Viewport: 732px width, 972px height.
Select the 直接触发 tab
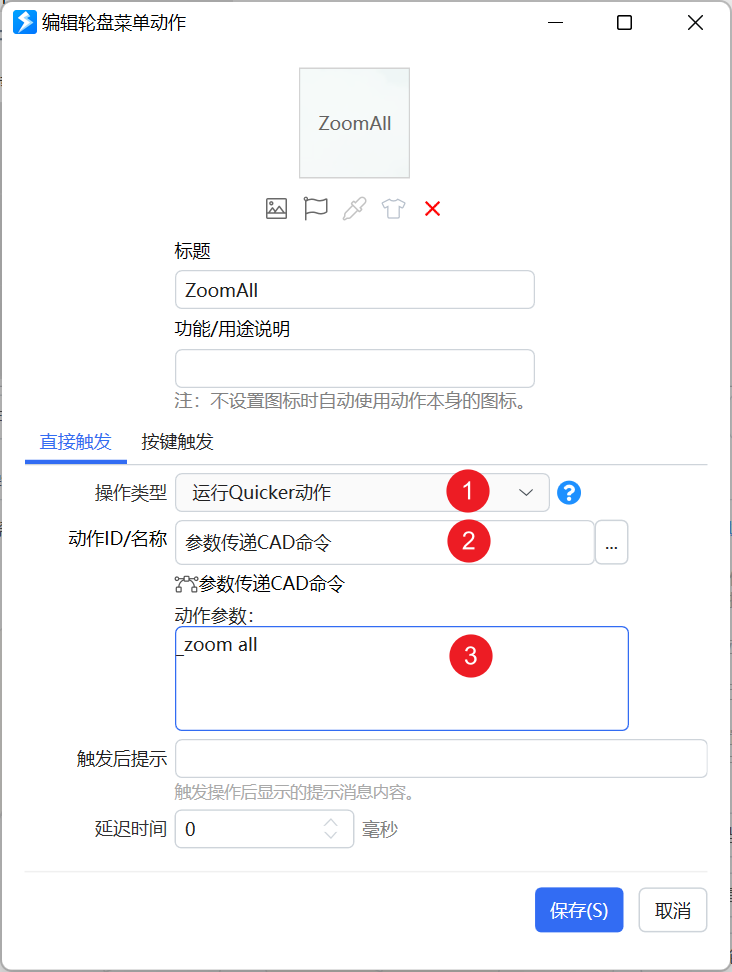point(76,442)
